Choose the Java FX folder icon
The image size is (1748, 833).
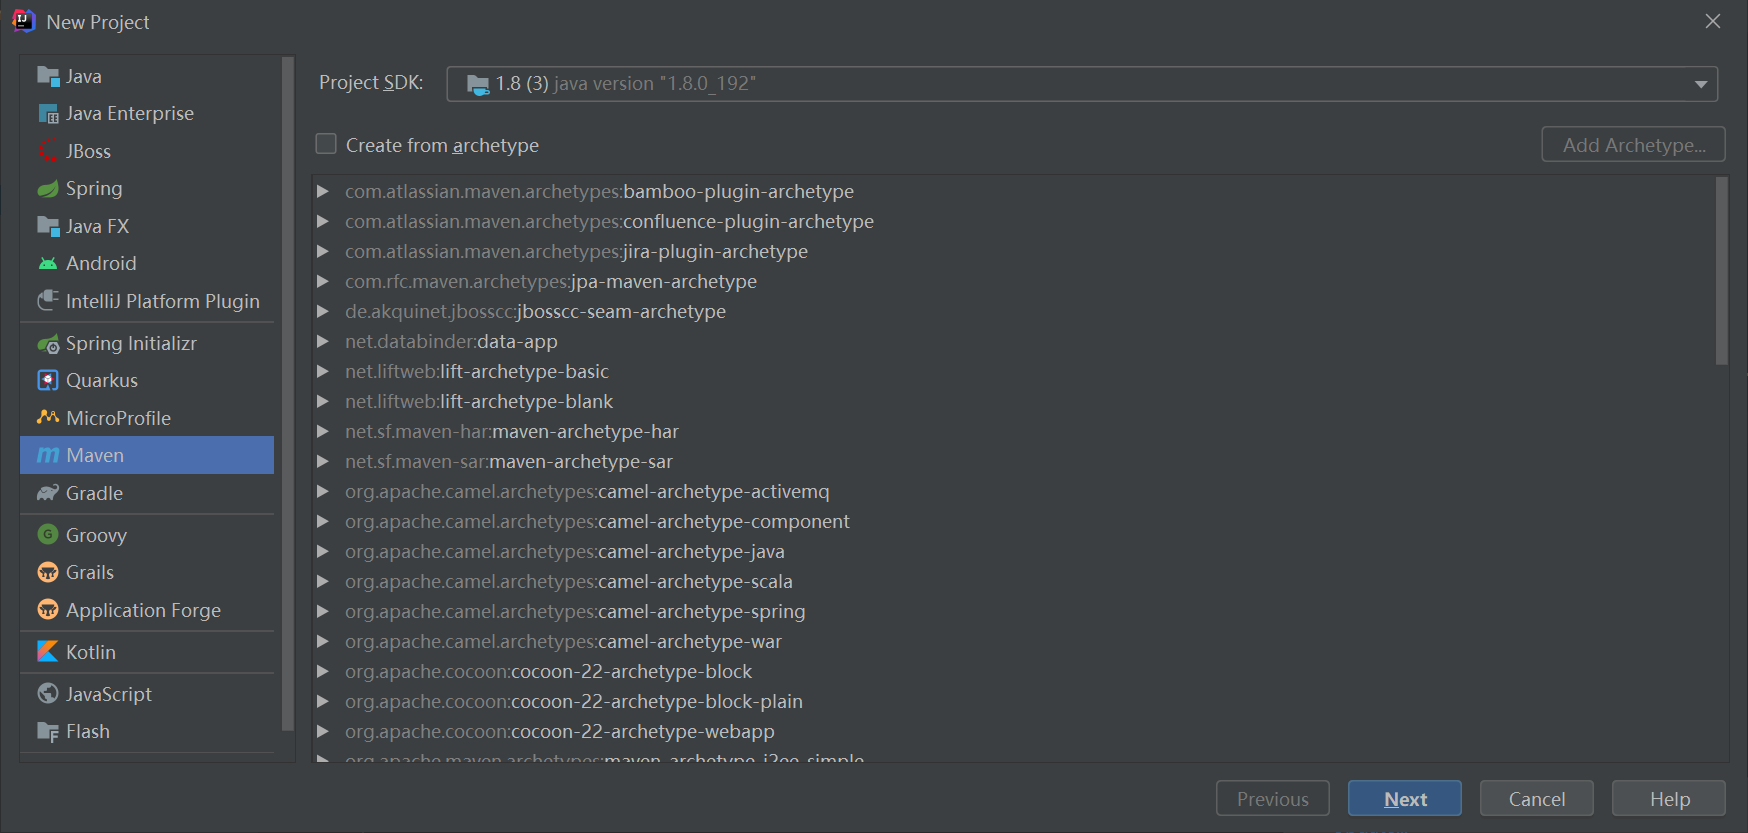[x=48, y=226]
